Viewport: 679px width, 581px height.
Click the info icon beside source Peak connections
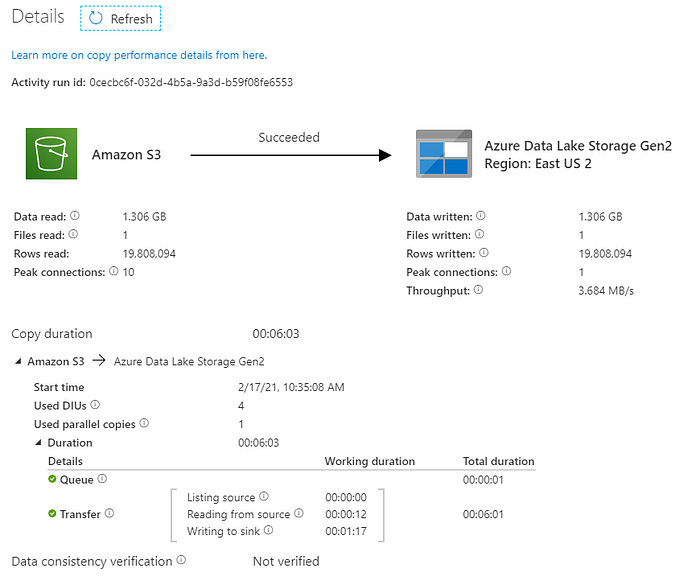[x=113, y=271]
